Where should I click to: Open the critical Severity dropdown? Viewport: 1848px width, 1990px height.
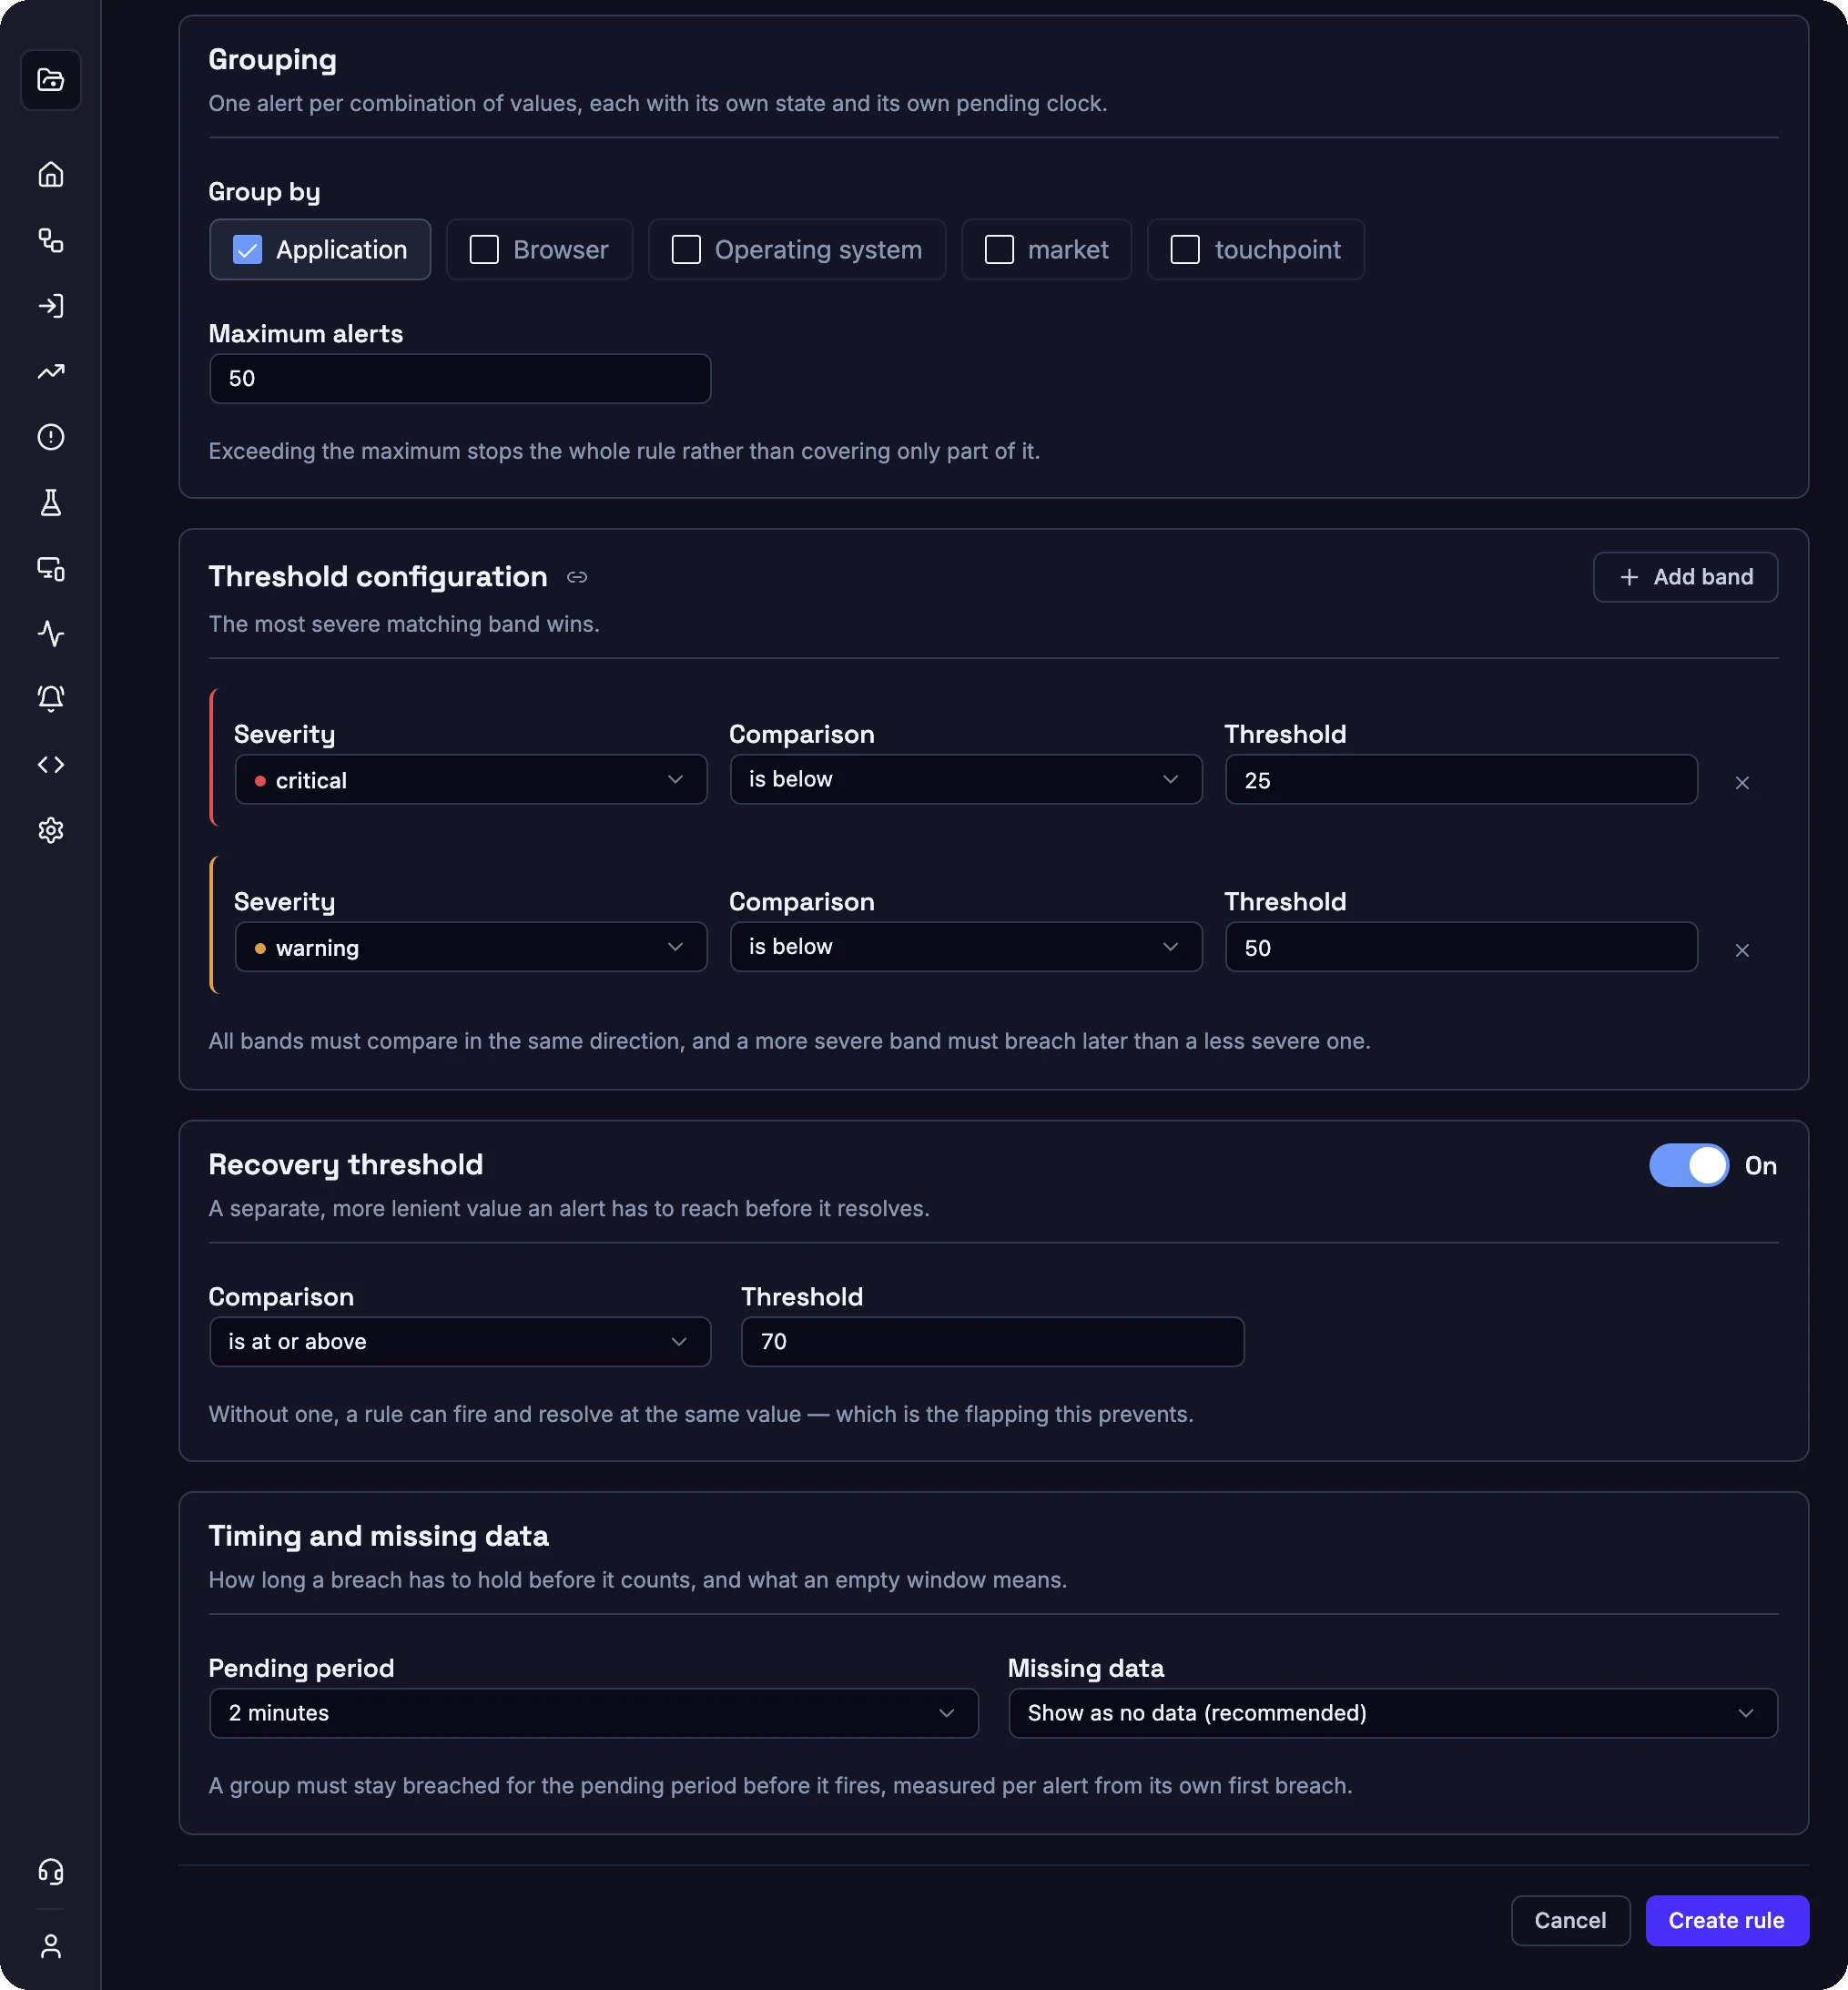(x=471, y=780)
